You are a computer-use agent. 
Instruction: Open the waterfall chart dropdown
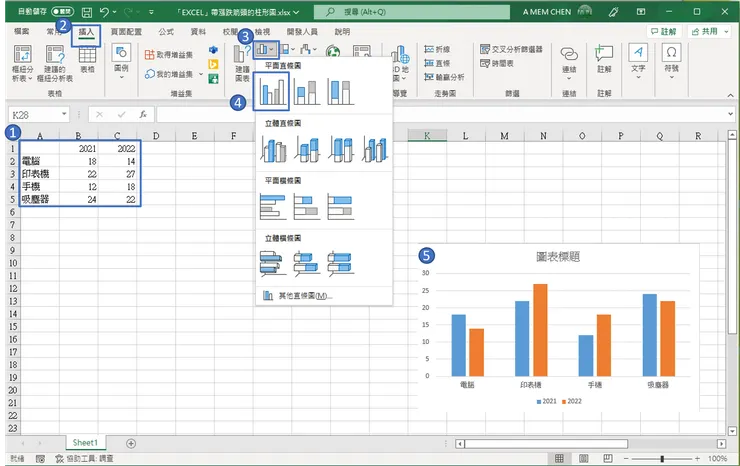tap(309, 49)
